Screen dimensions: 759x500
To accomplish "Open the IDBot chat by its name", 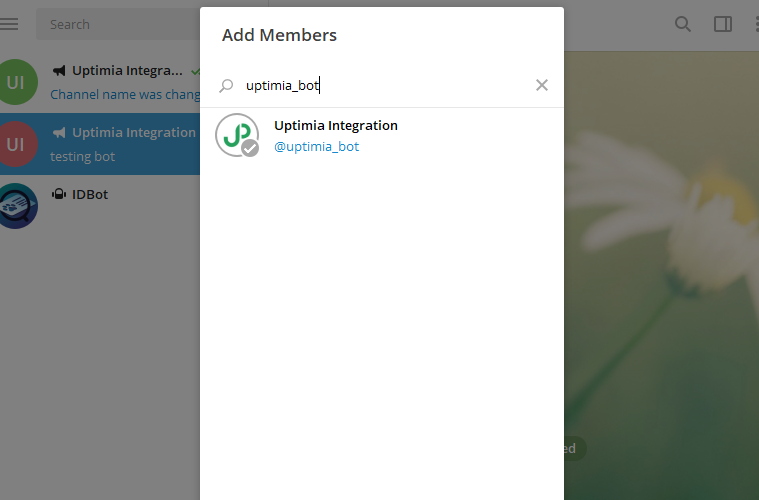I will point(90,195).
